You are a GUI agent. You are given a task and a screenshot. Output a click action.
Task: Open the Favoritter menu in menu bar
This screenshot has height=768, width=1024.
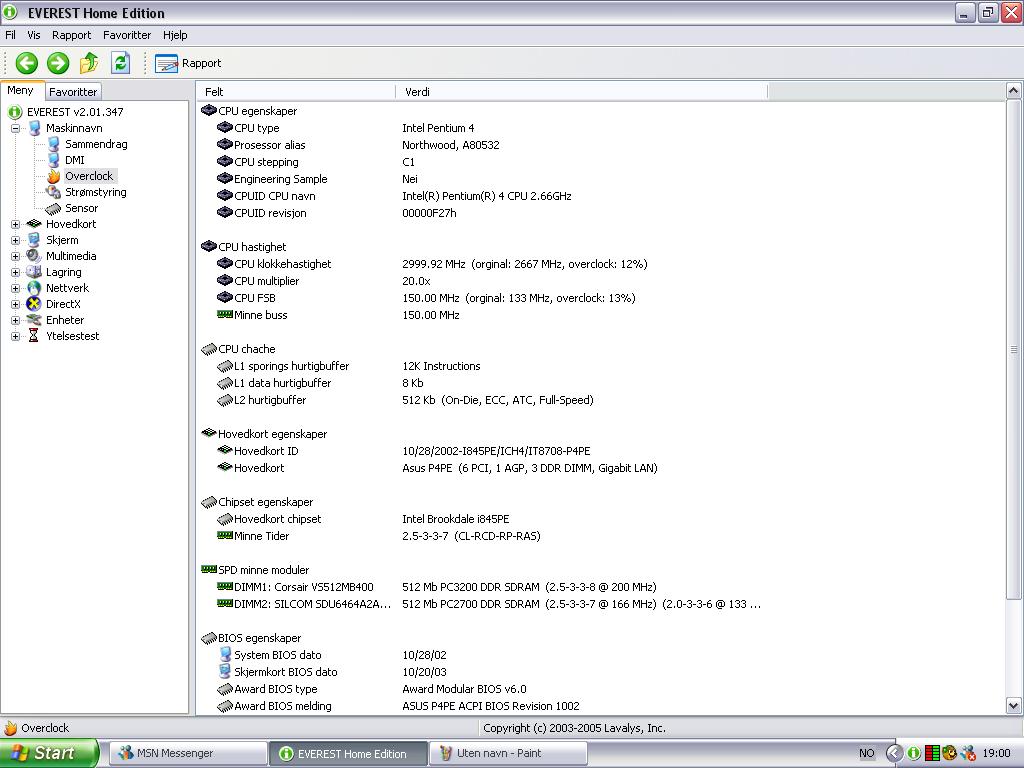[127, 35]
